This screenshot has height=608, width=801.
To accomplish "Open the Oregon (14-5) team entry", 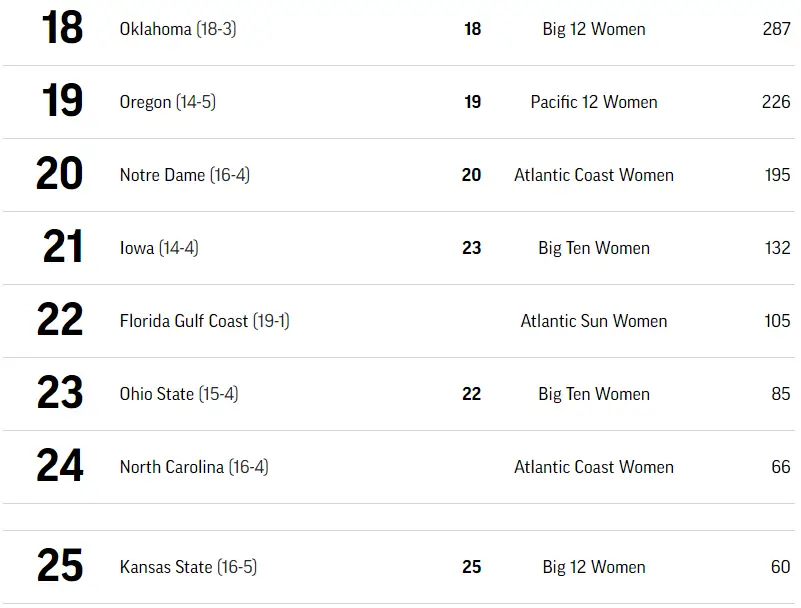I will (167, 102).
